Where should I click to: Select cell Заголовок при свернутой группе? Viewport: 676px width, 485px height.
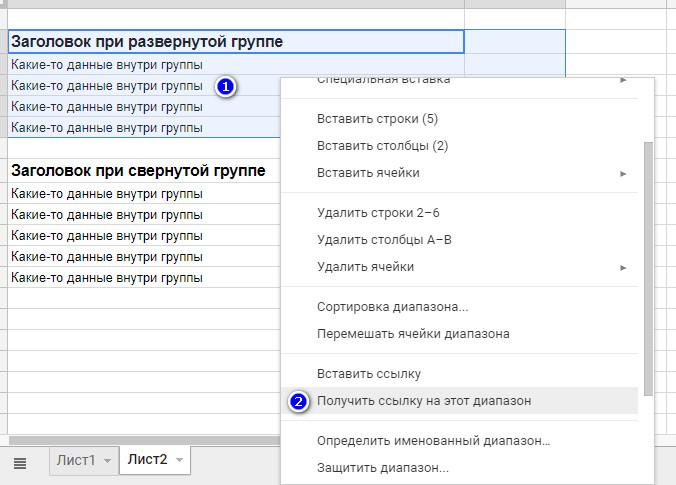point(144,171)
